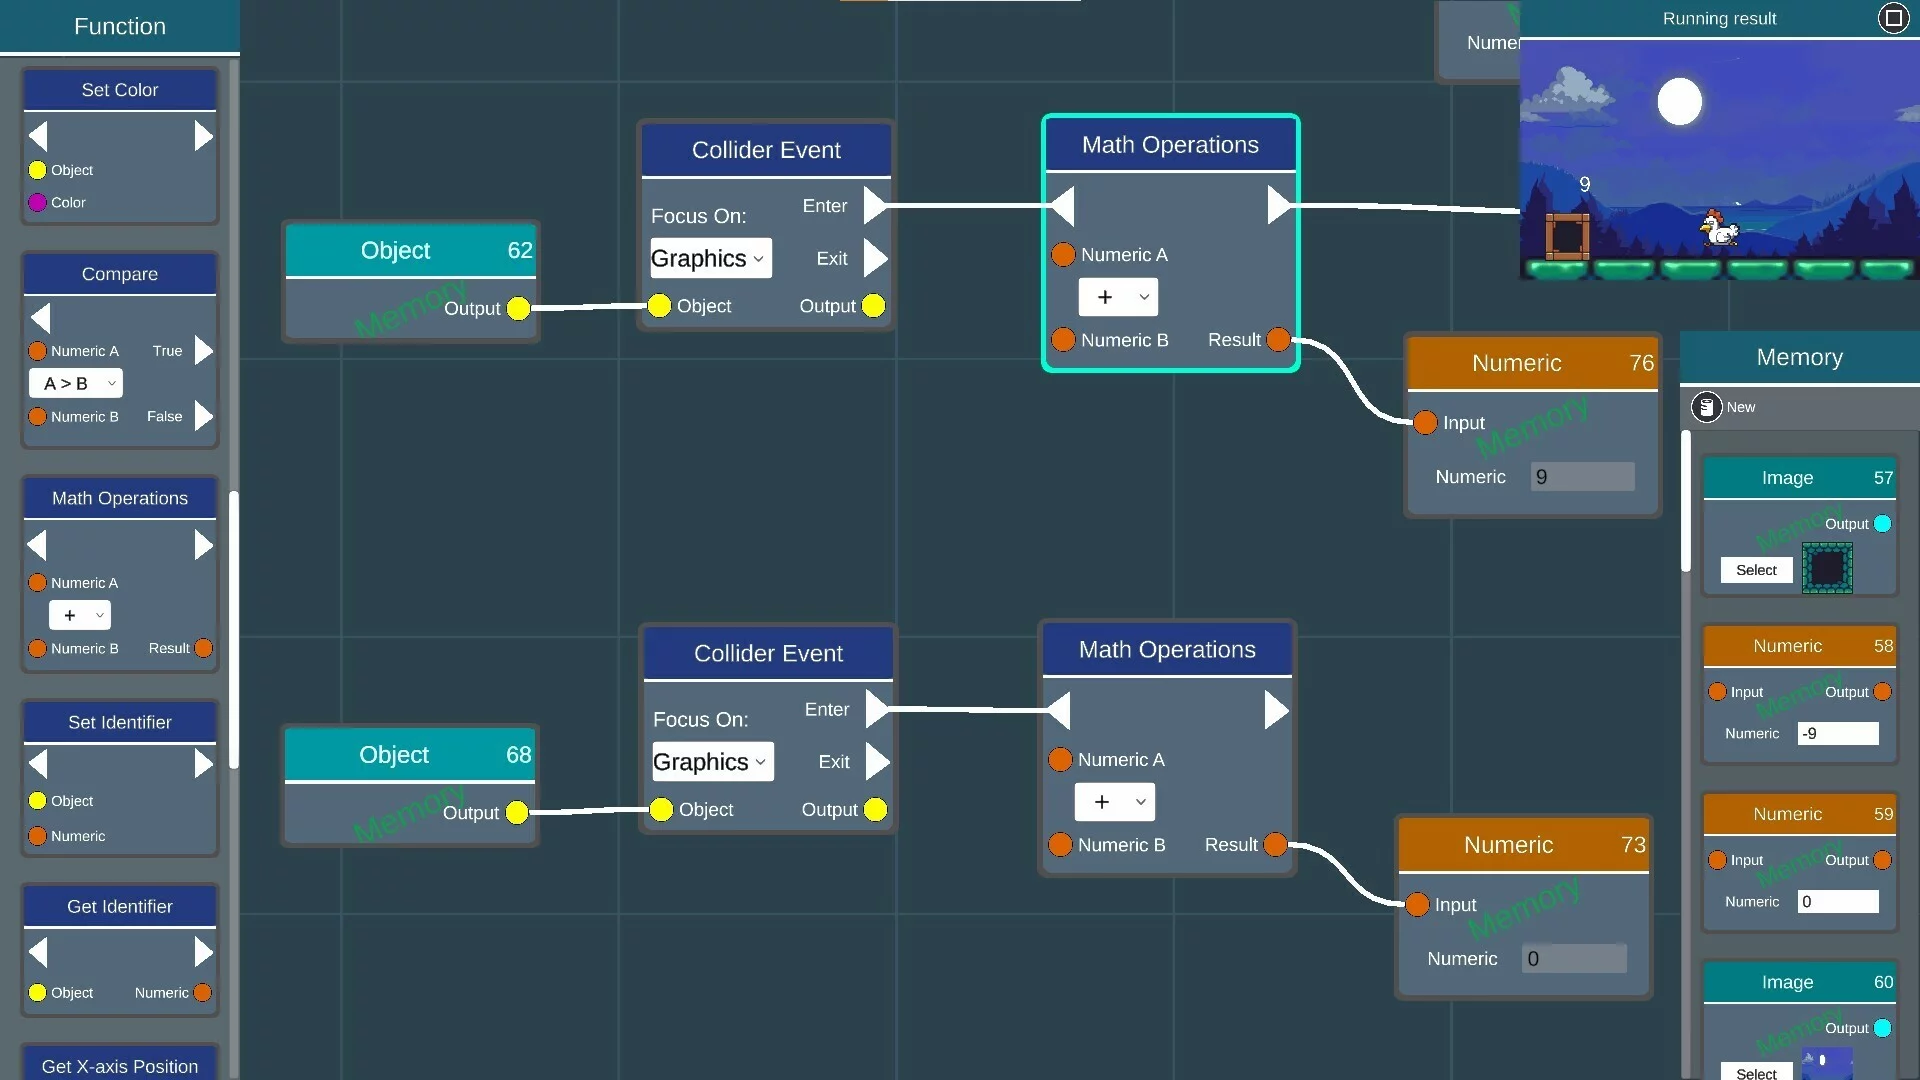Screen dimensions: 1920x1080
Task: Click the Exit arrow of the top Collider Event
Action: [x=875, y=258]
